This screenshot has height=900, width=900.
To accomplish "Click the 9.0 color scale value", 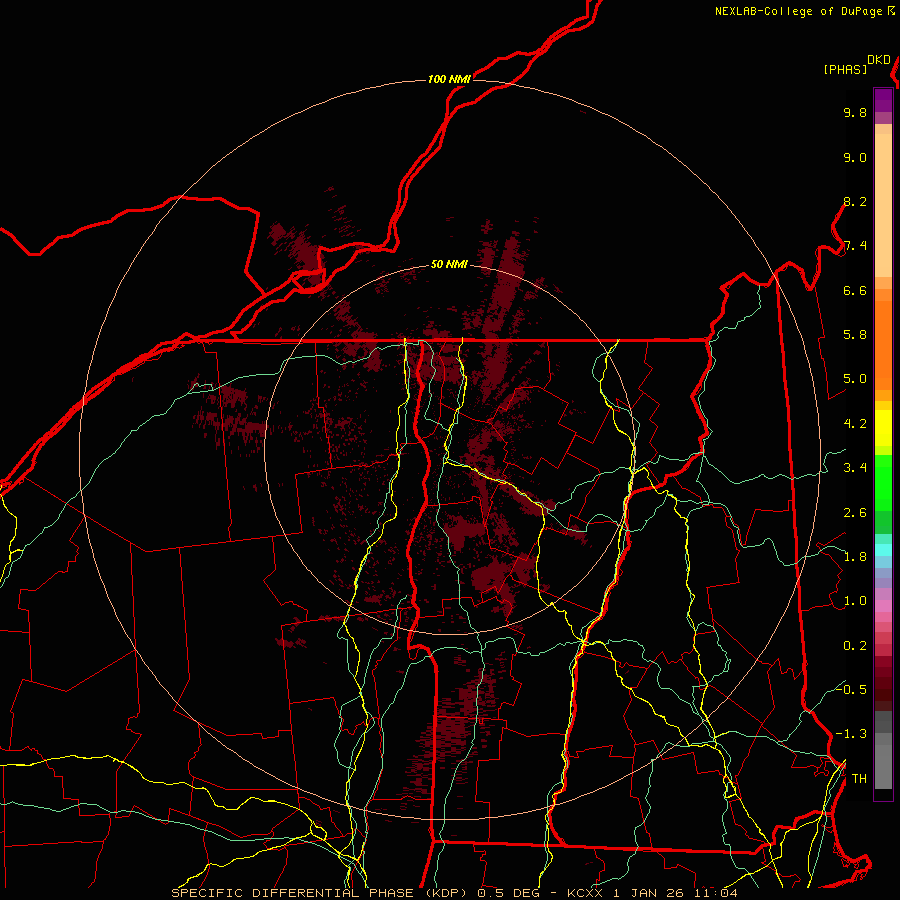I will (x=855, y=158).
